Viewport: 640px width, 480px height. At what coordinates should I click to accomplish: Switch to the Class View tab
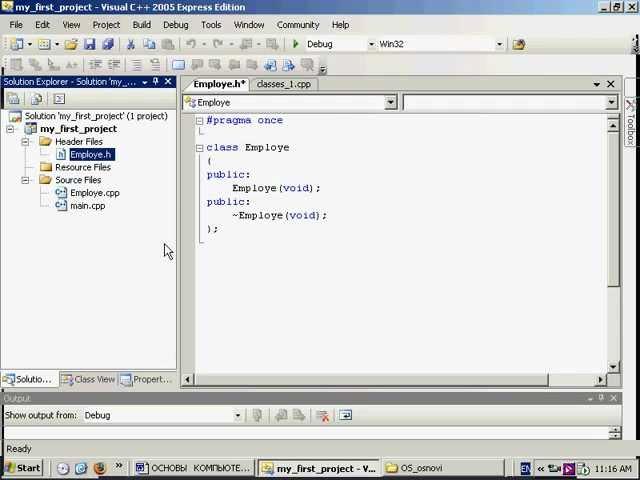coord(89,379)
